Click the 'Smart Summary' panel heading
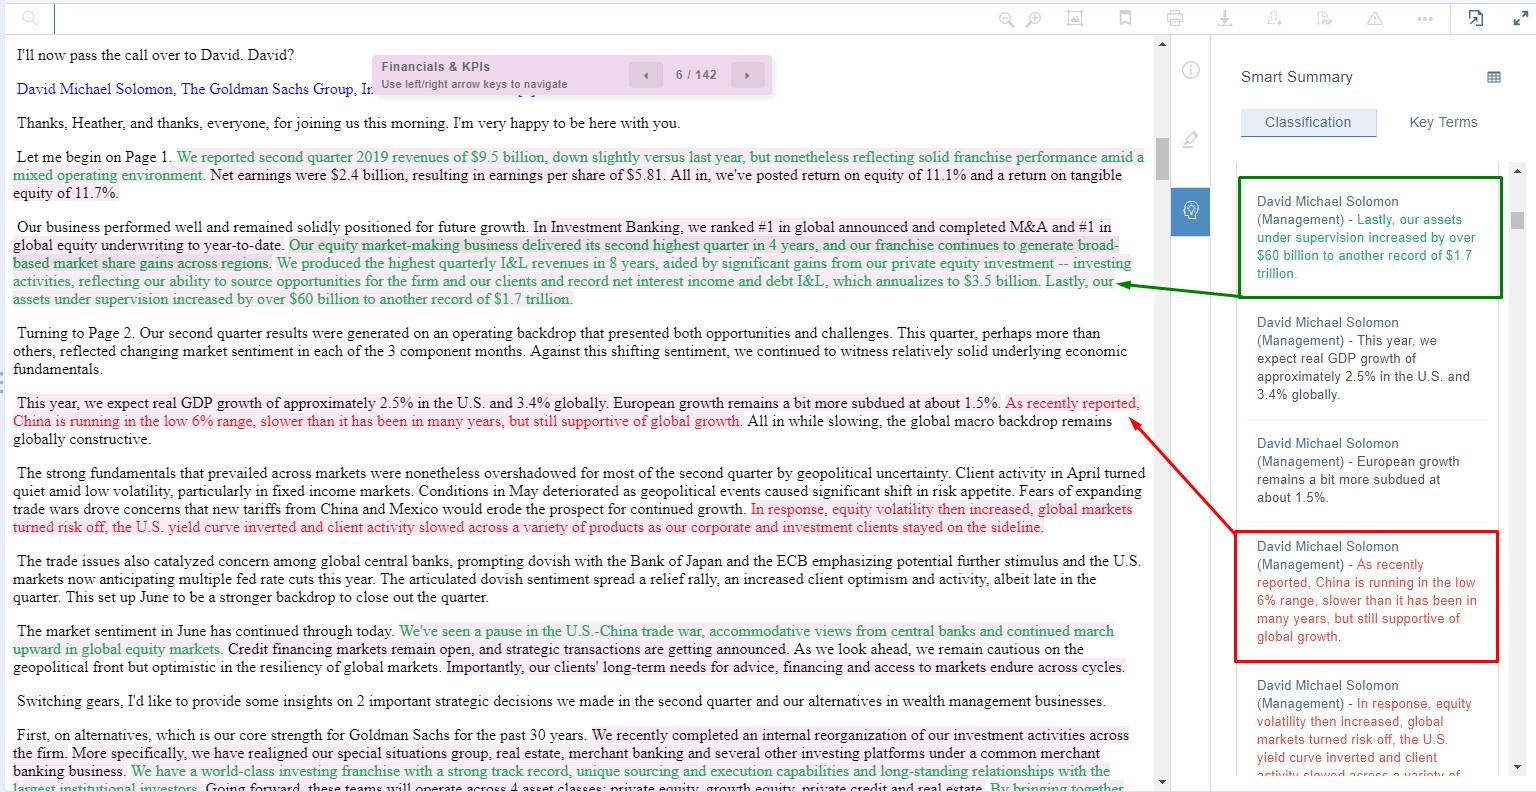1536x792 pixels. [1297, 77]
